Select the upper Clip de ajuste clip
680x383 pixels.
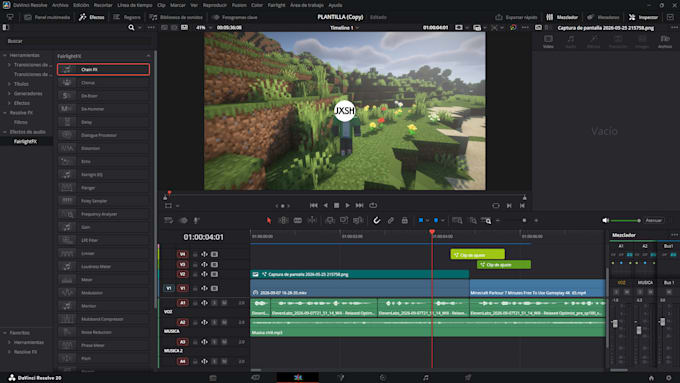[x=477, y=255]
